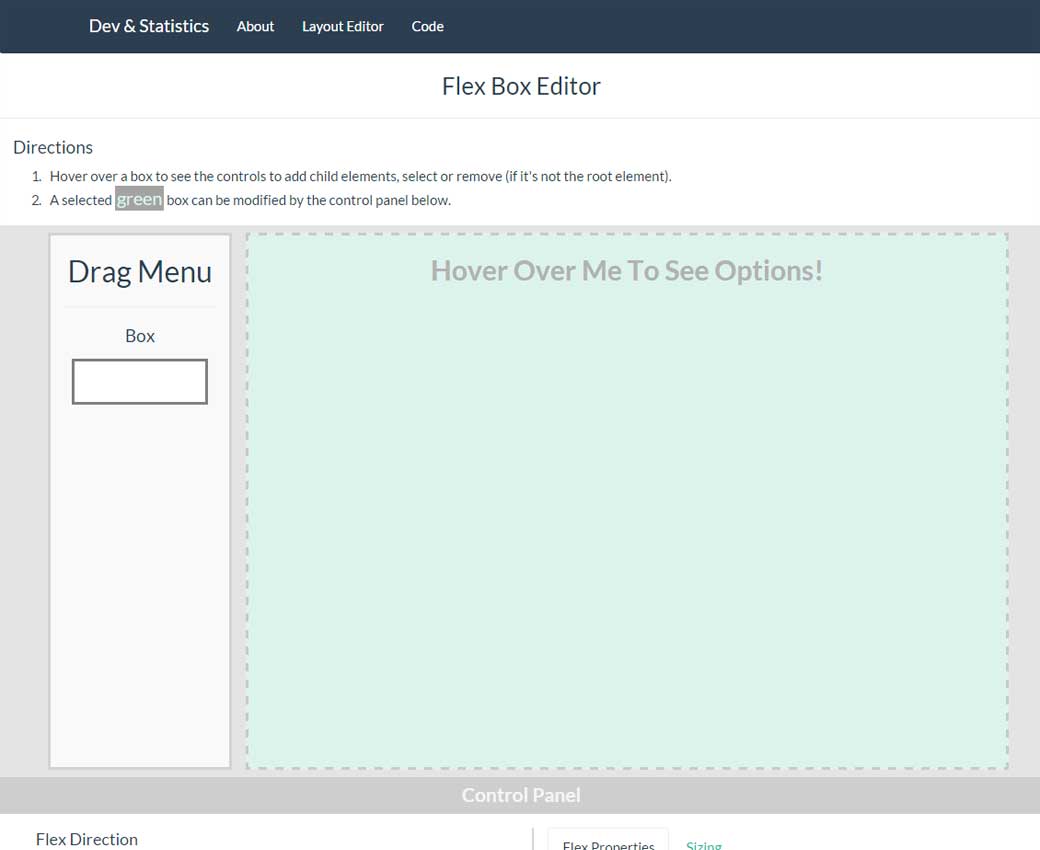
Task: Click the Hover Over Me To See Options text
Action: (626, 271)
